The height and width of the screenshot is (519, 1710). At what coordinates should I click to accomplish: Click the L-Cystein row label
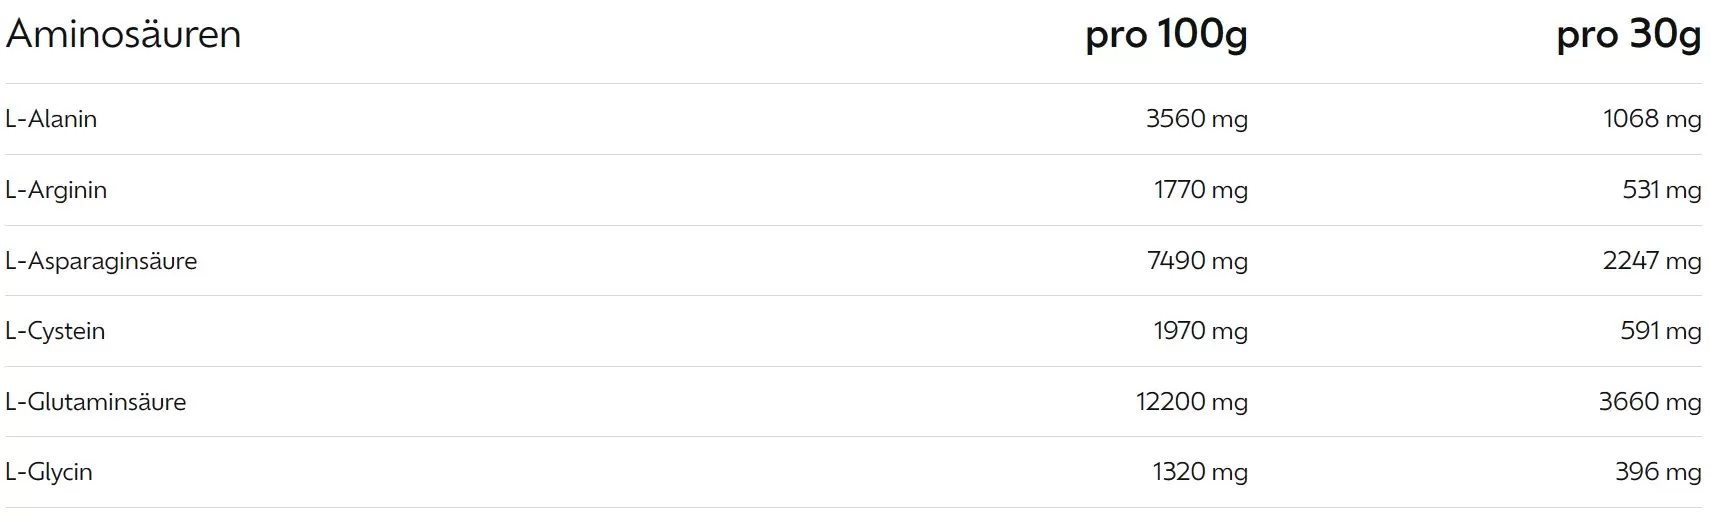(55, 331)
